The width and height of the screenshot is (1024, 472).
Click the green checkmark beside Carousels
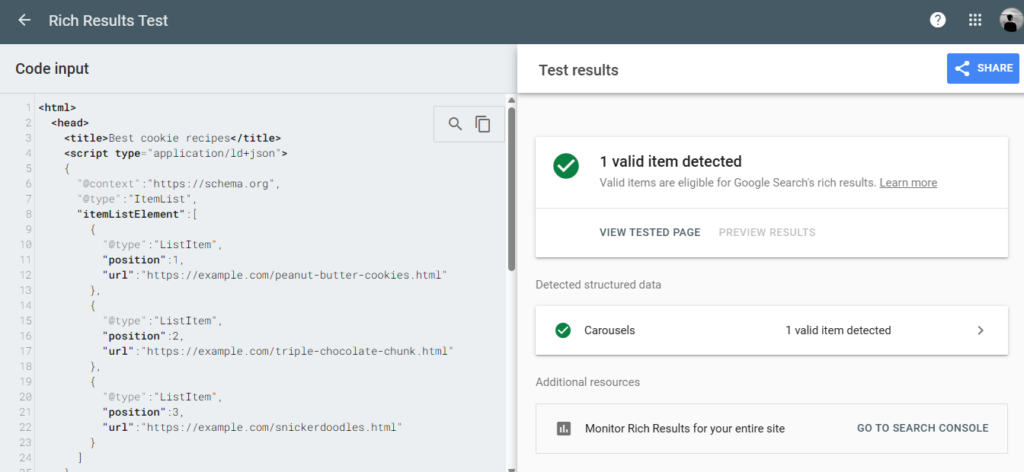click(563, 330)
